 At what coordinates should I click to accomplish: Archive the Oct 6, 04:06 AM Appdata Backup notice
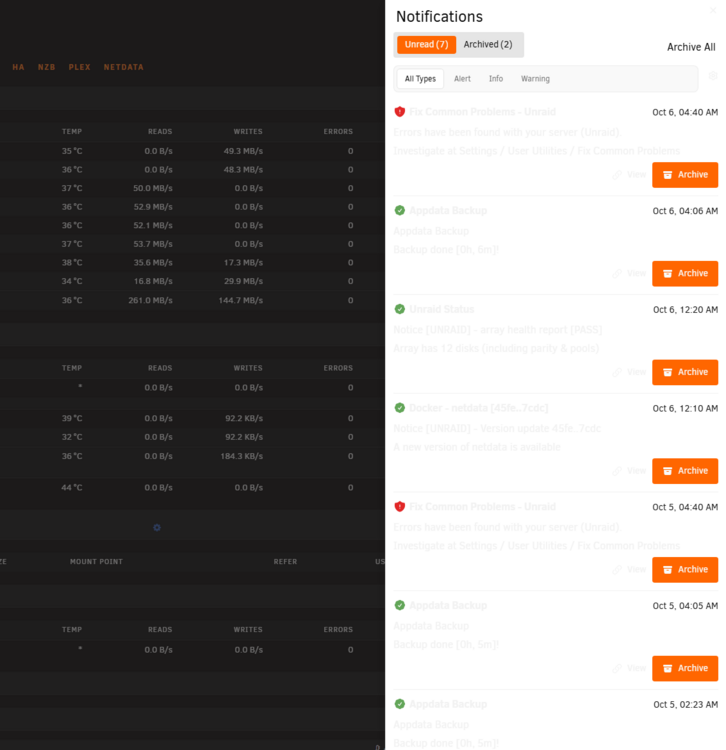[685, 274]
